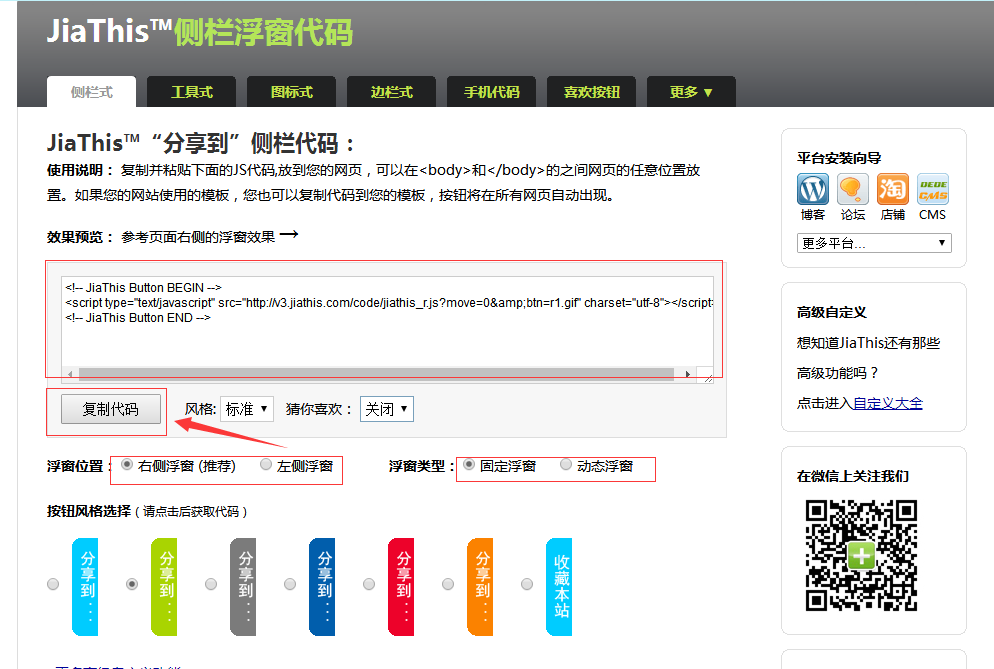Select radio button beside cyan 分享到 style
The image size is (994, 669).
tap(53, 584)
